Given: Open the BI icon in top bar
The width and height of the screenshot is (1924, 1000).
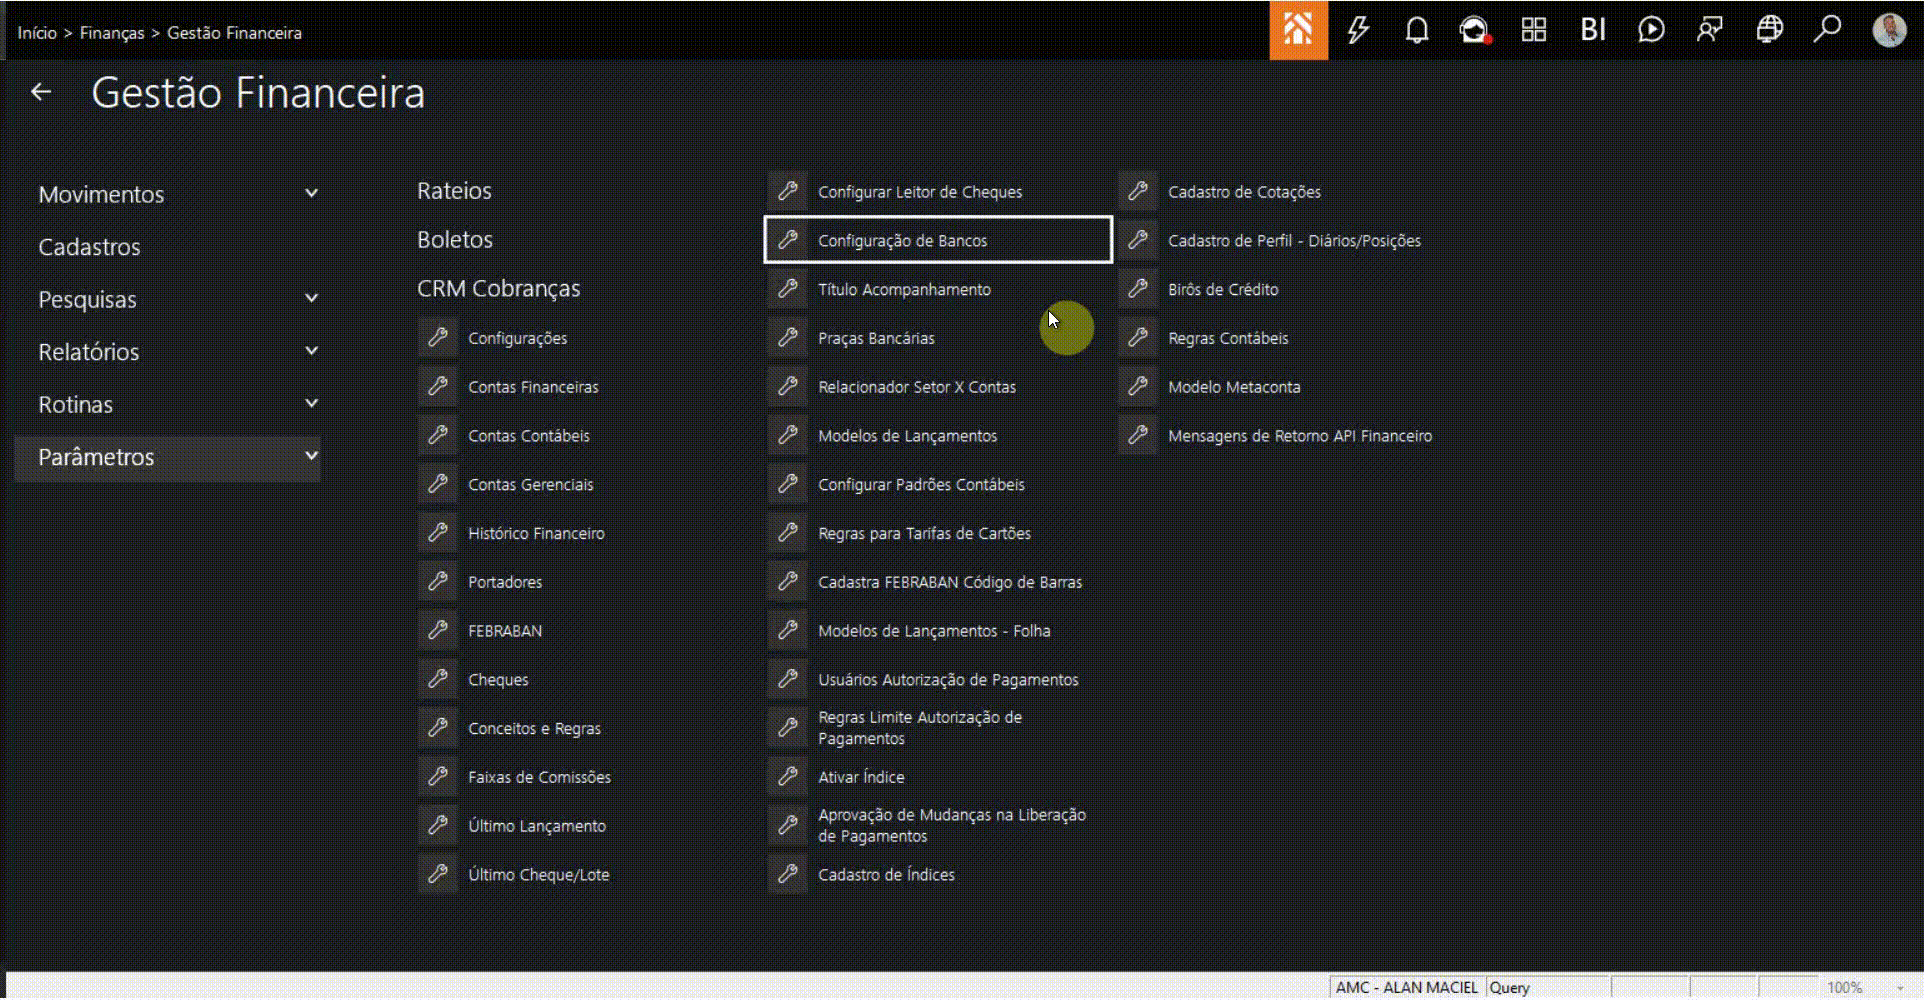Looking at the screenshot, I should point(1592,30).
